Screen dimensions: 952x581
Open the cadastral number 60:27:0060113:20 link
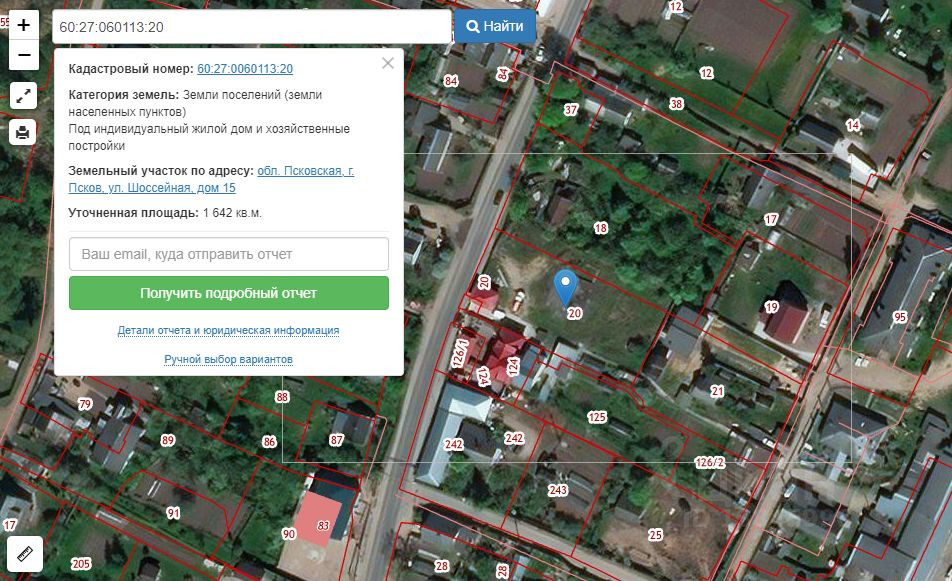click(245, 69)
